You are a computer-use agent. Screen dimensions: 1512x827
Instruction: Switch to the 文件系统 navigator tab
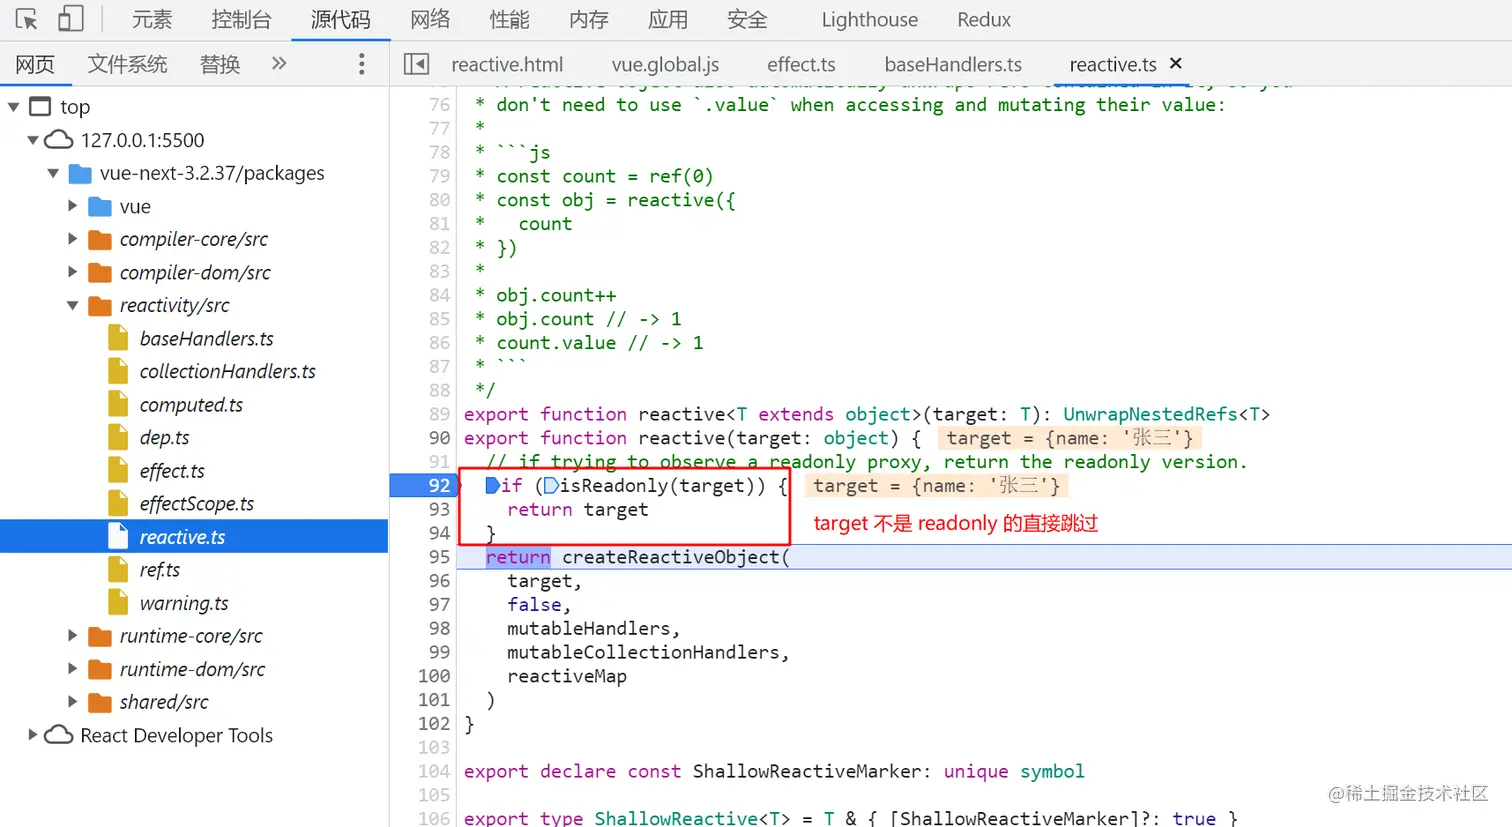point(127,64)
